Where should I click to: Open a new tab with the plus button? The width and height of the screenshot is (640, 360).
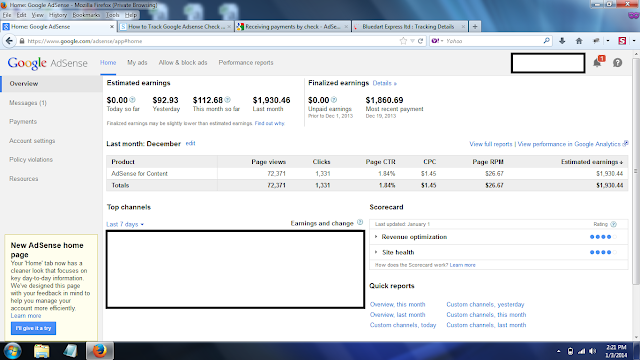[x=475, y=27]
